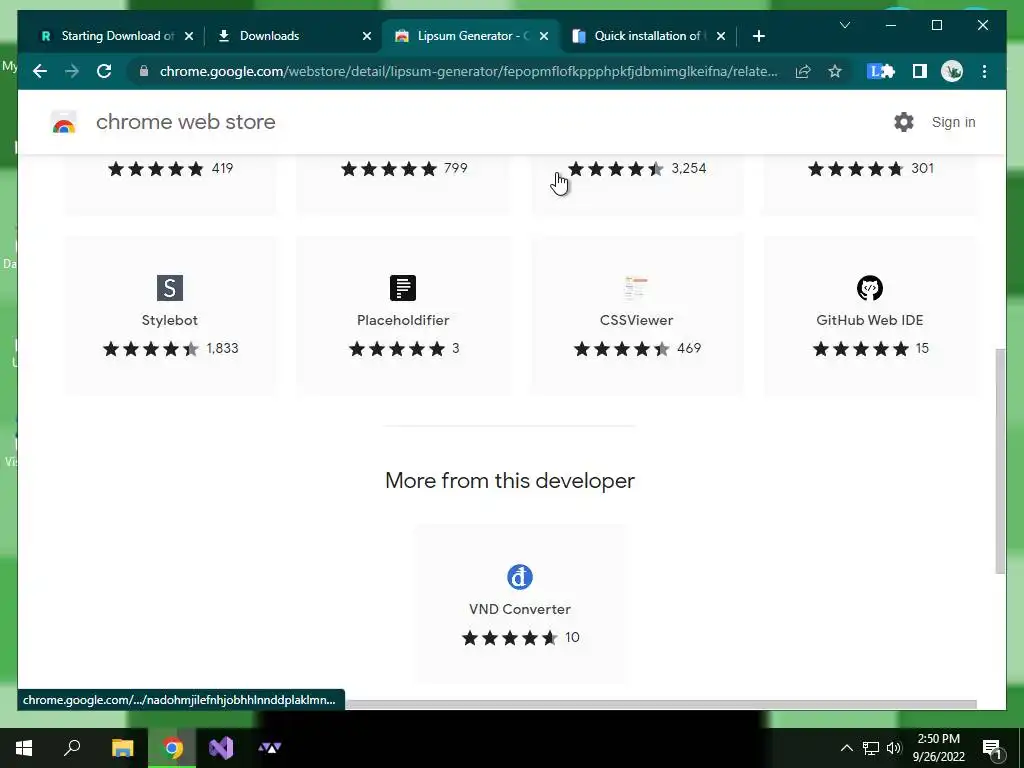This screenshot has width=1024, height=768.
Task: Open the Lipsum extension icon in toolbar
Action: [x=874, y=71]
